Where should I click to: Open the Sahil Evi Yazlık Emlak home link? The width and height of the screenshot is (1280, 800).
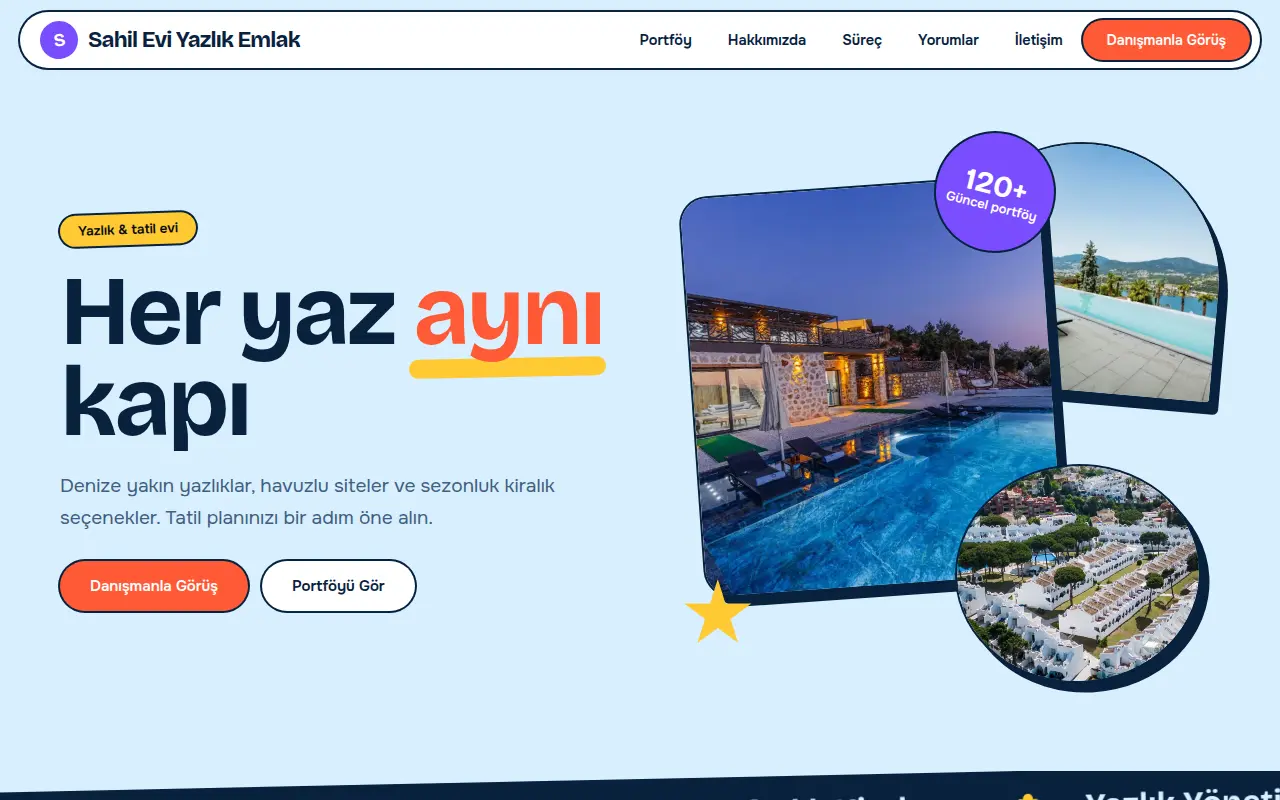[170, 40]
